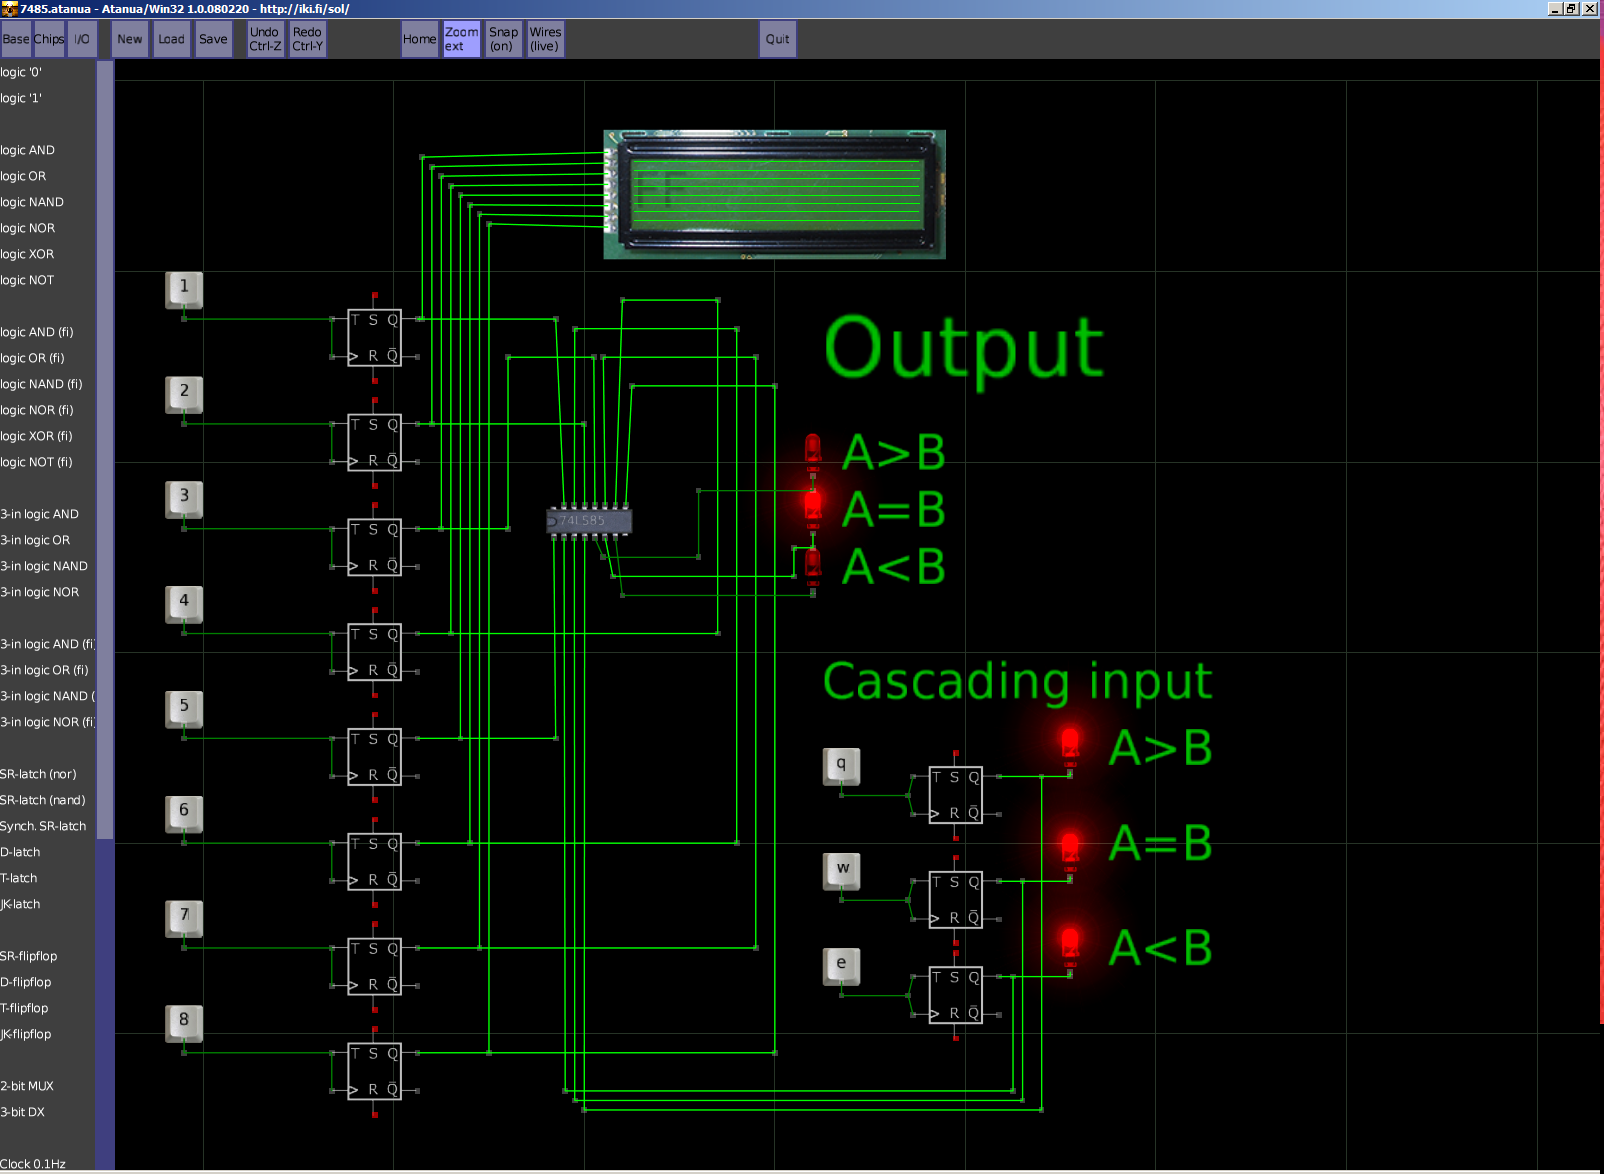Click the Quit button
The width and height of the screenshot is (1604, 1174).
click(777, 39)
